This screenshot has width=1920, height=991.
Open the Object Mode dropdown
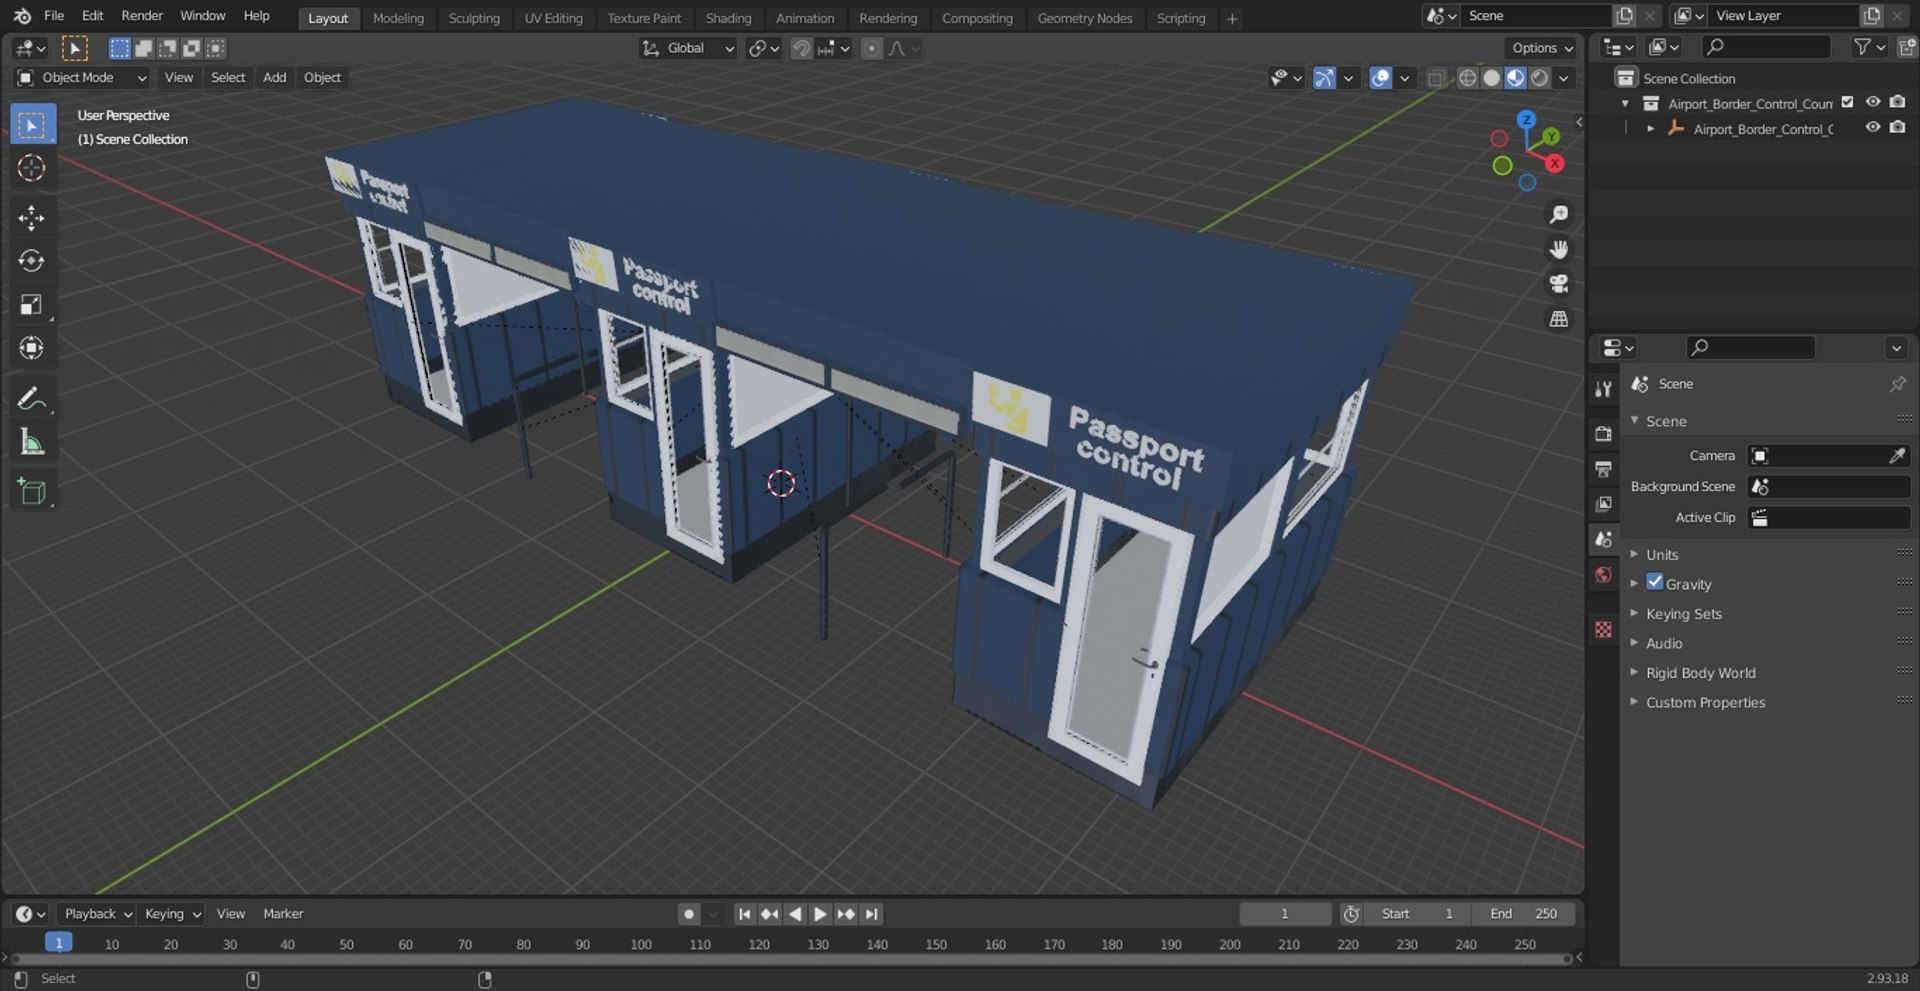click(x=82, y=77)
